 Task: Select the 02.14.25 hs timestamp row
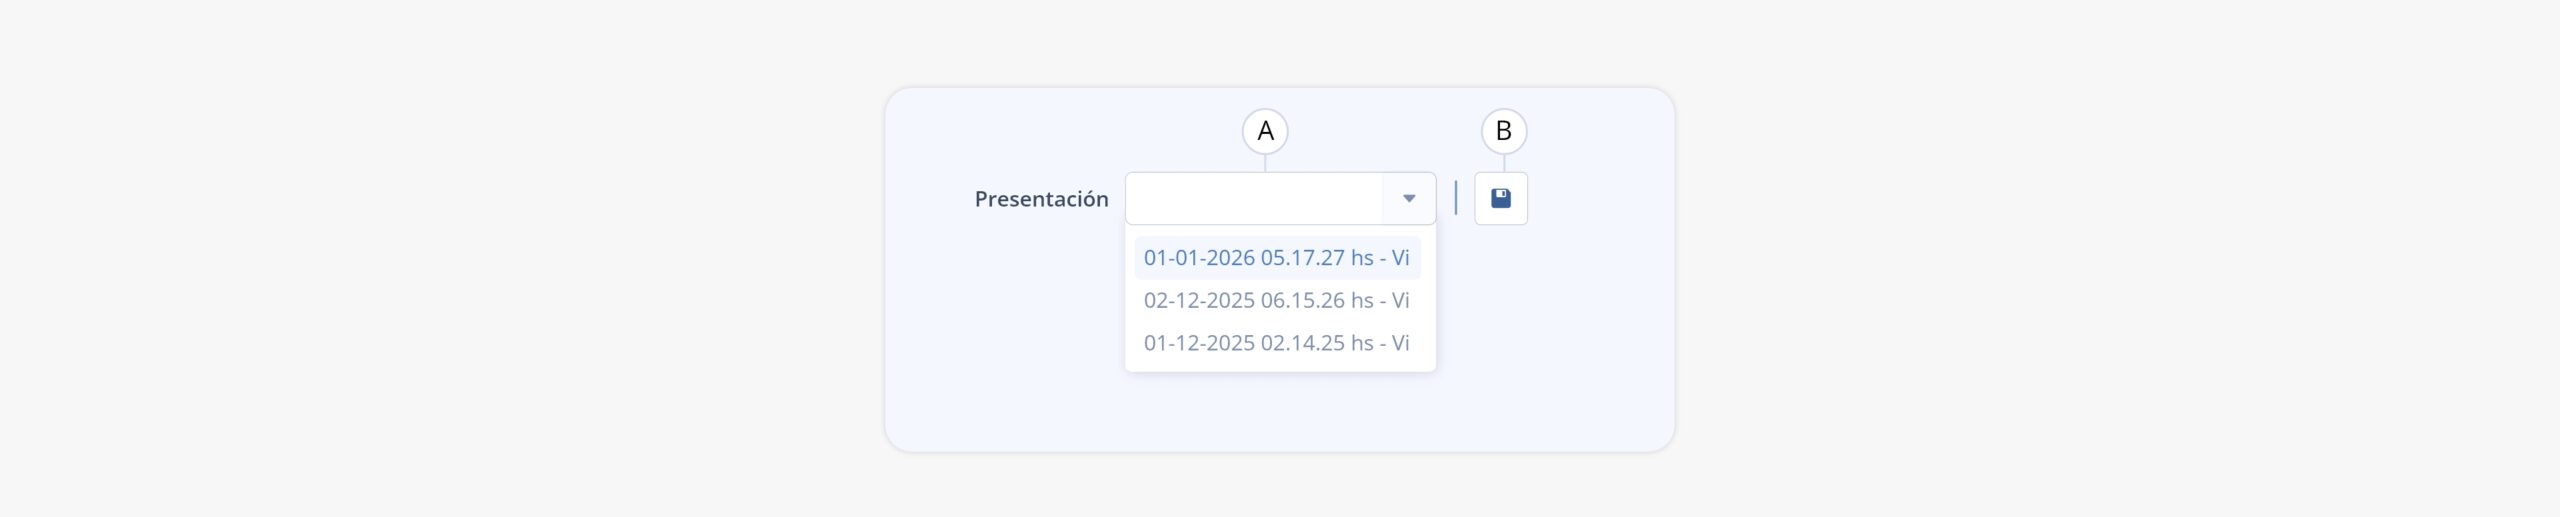tap(1277, 343)
